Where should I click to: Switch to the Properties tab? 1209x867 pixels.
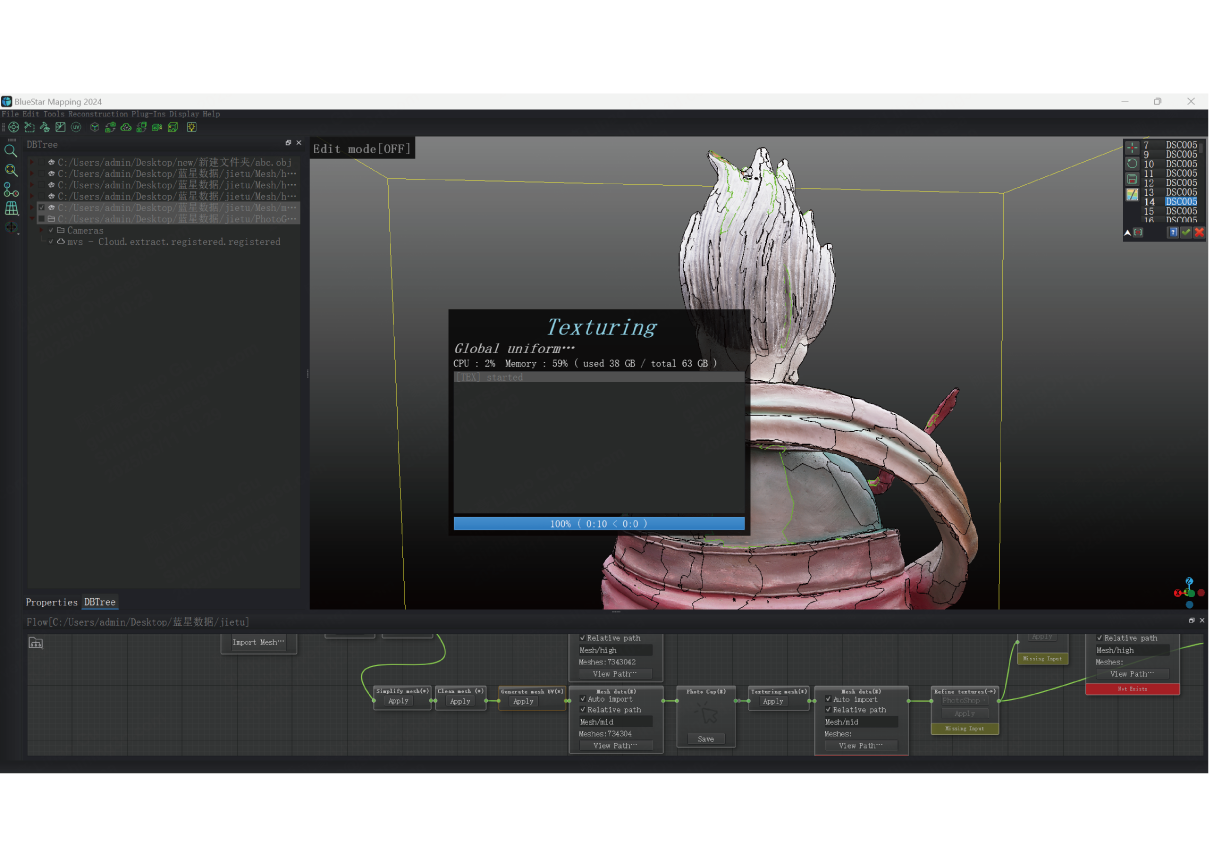pos(51,602)
